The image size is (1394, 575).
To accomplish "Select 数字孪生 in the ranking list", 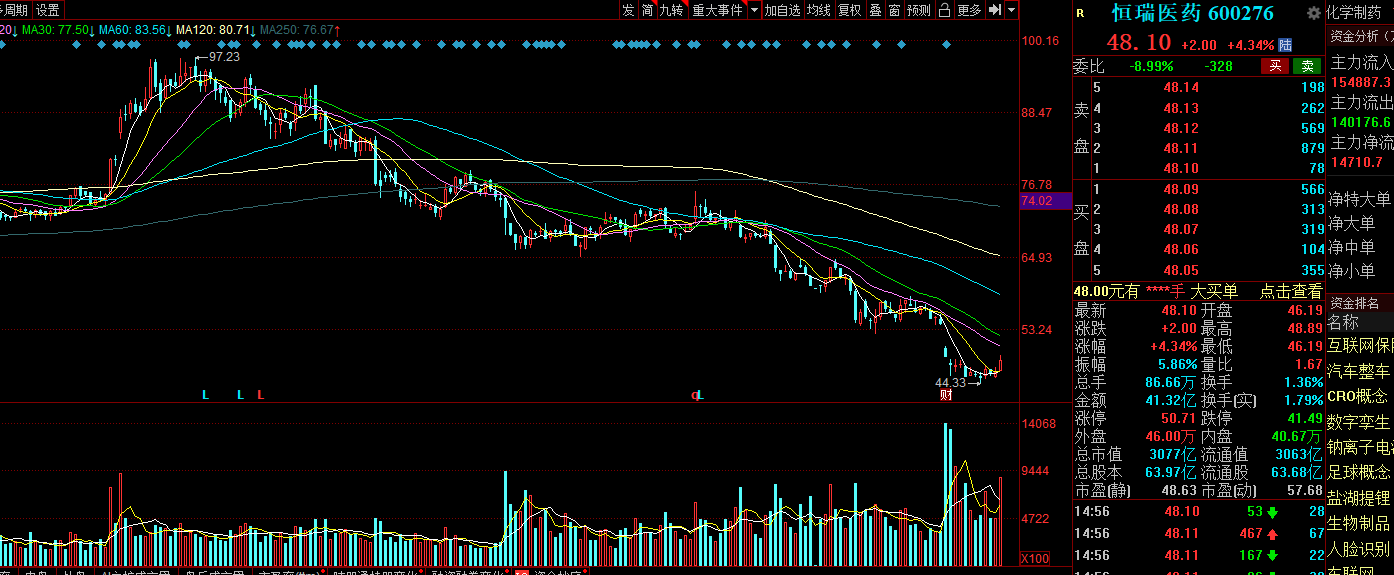I will tap(1358, 422).
